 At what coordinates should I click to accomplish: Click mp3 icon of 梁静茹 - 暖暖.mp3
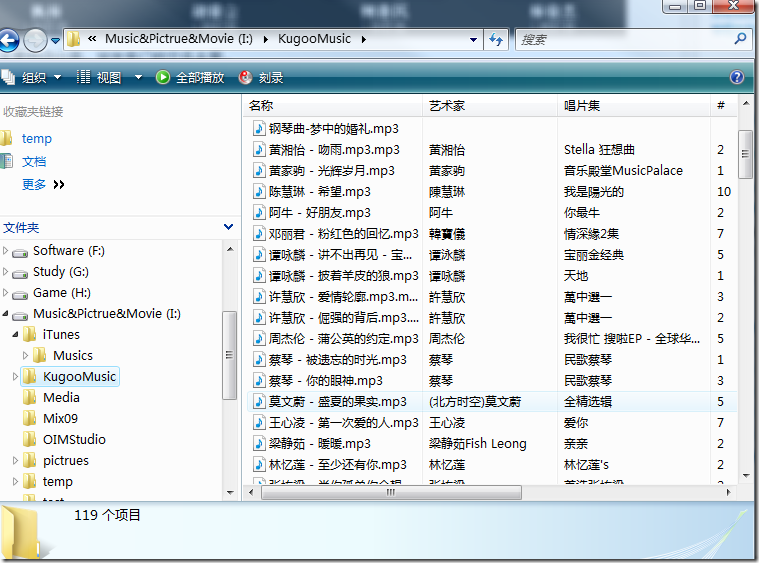[259, 443]
